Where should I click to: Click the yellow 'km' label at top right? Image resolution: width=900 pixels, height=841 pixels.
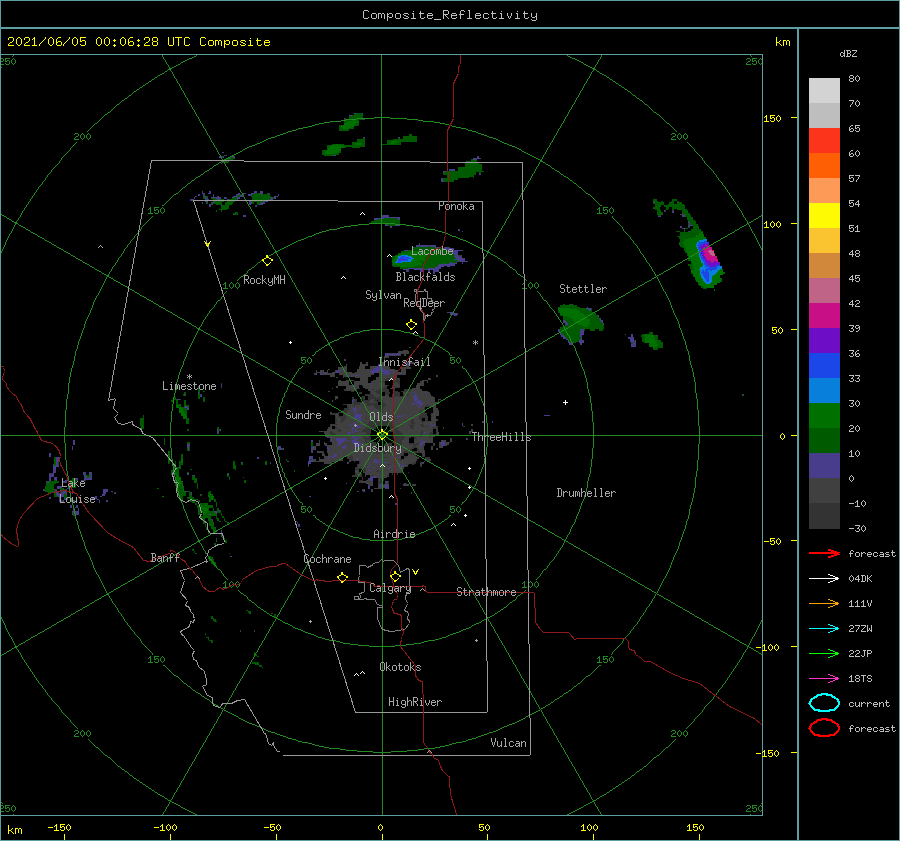click(x=782, y=42)
